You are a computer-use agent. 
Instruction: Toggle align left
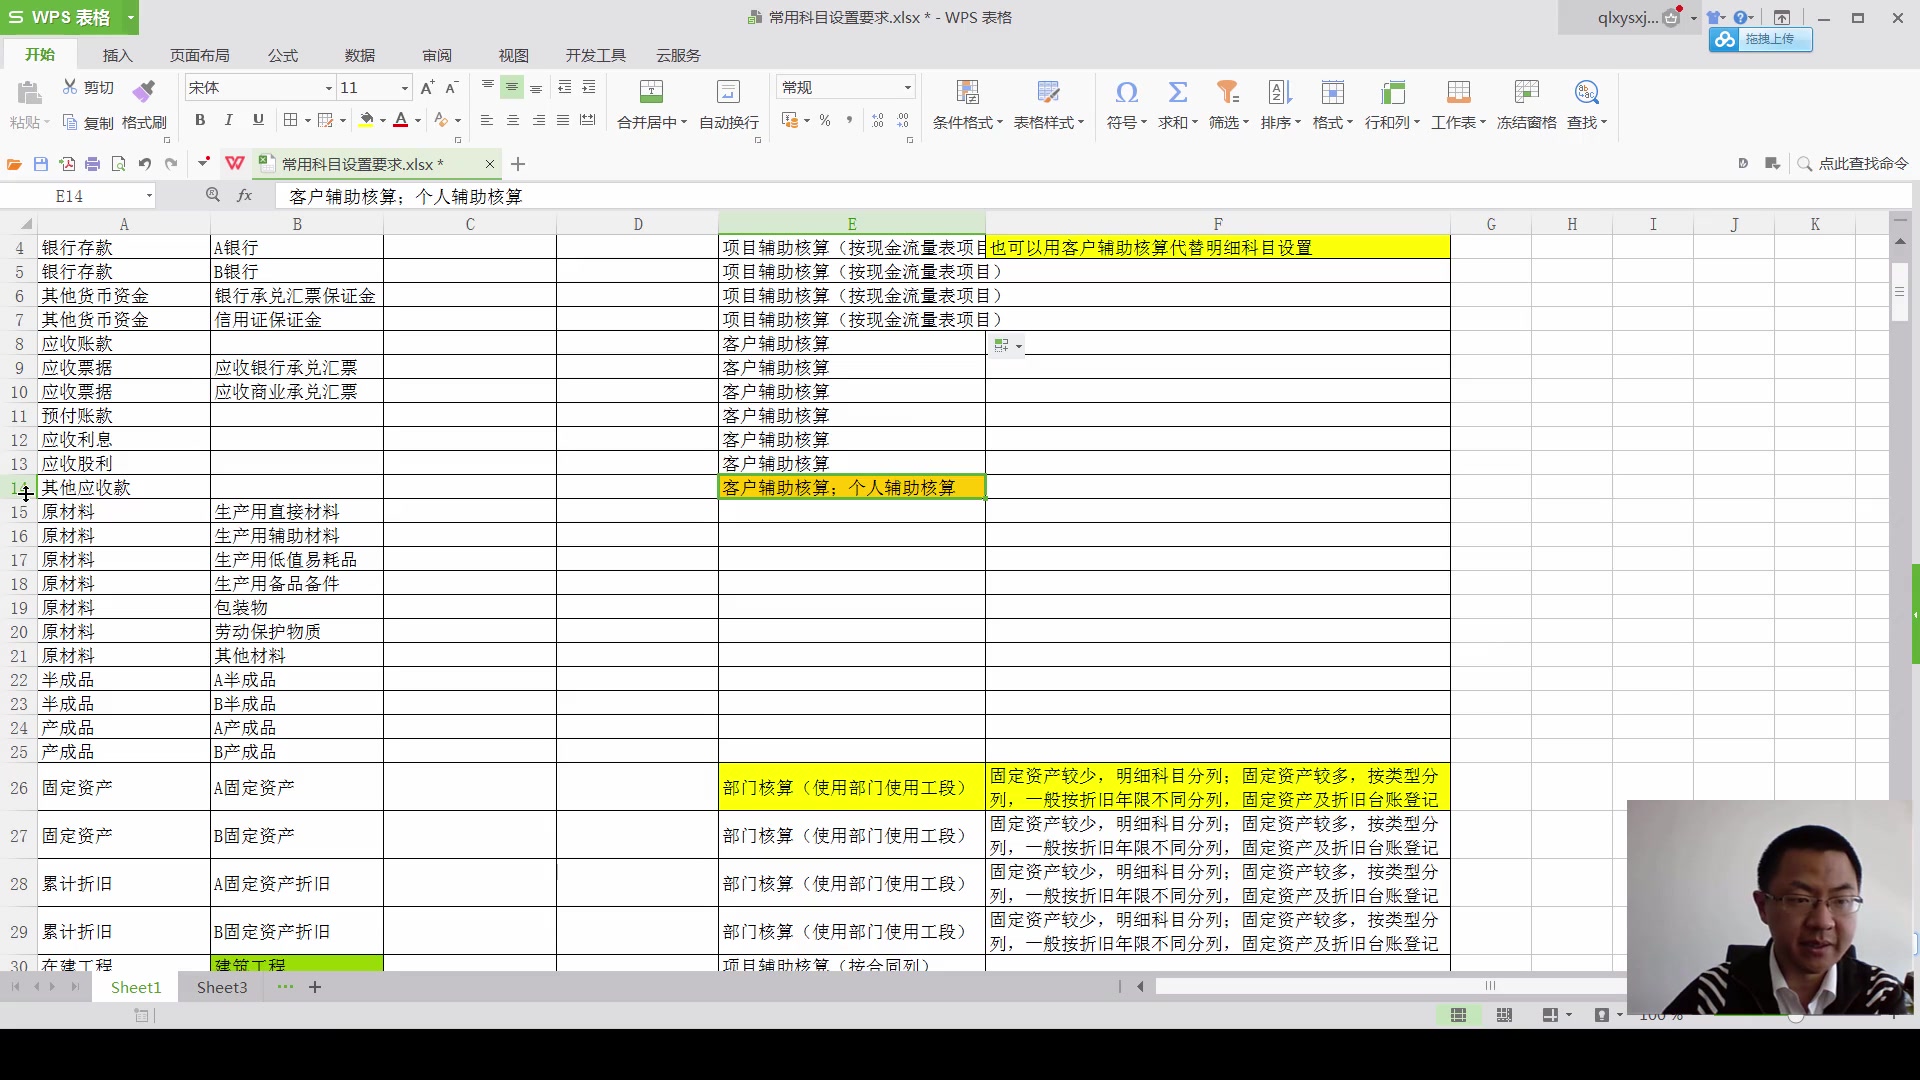click(487, 121)
